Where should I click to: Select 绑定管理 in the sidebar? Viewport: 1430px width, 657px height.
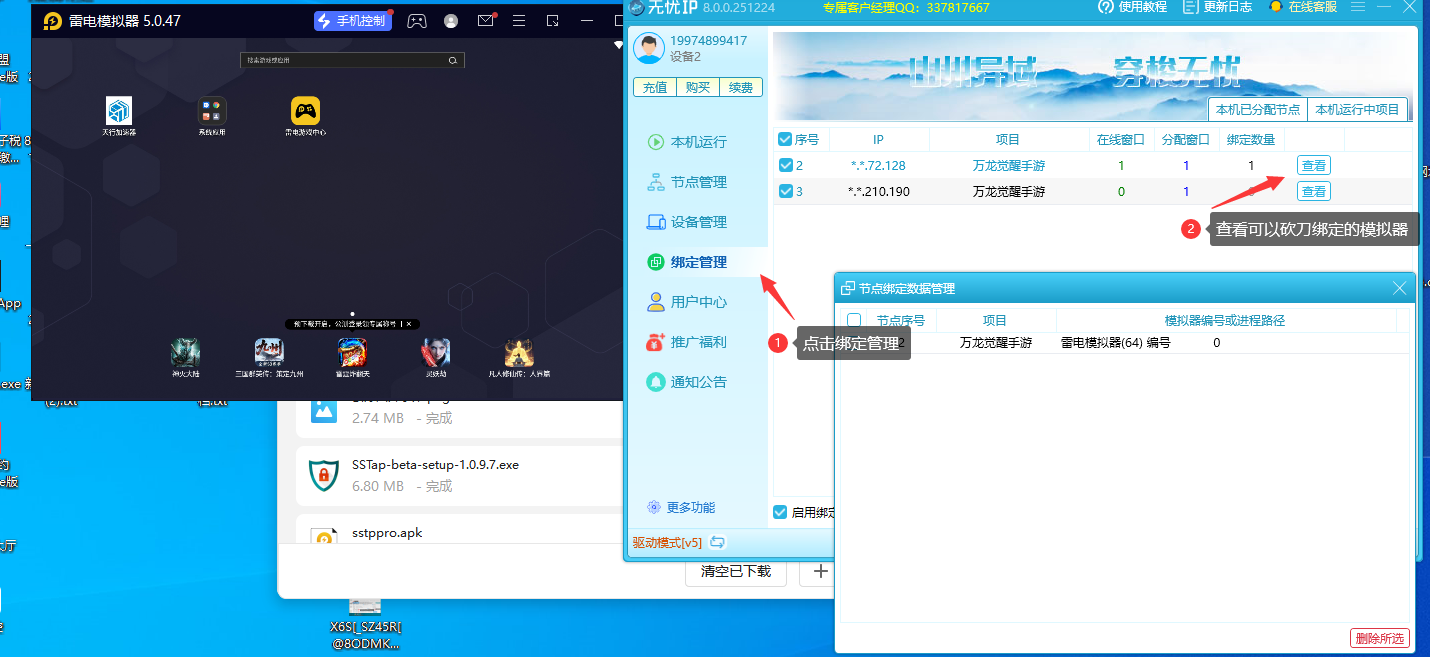point(687,262)
